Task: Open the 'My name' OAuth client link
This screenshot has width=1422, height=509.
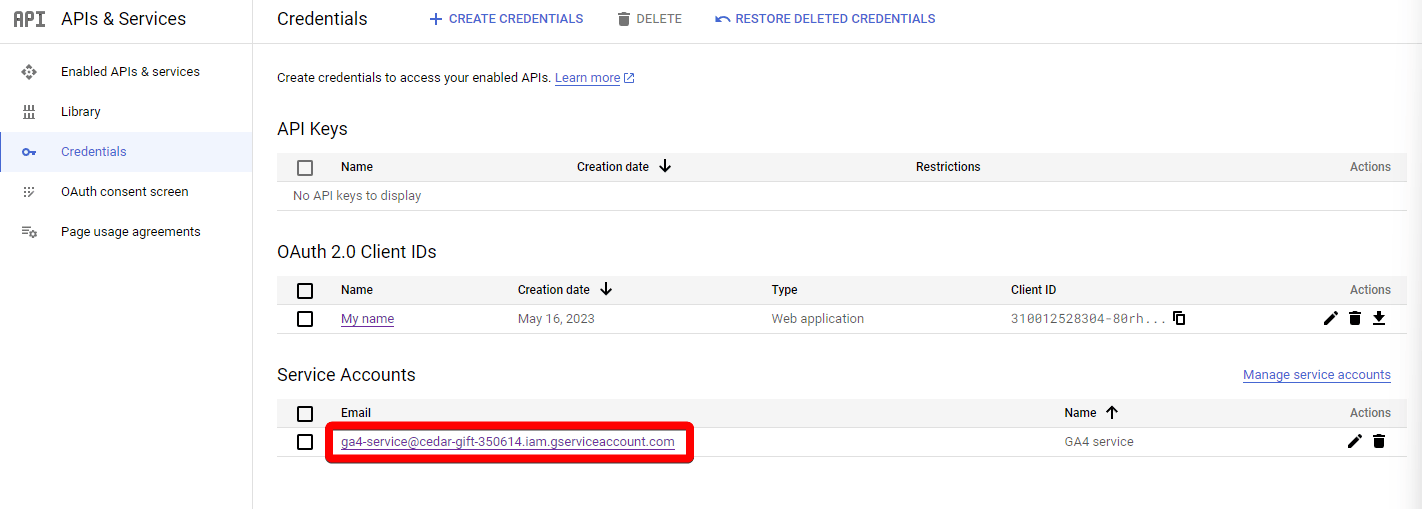Action: pyautogui.click(x=367, y=319)
